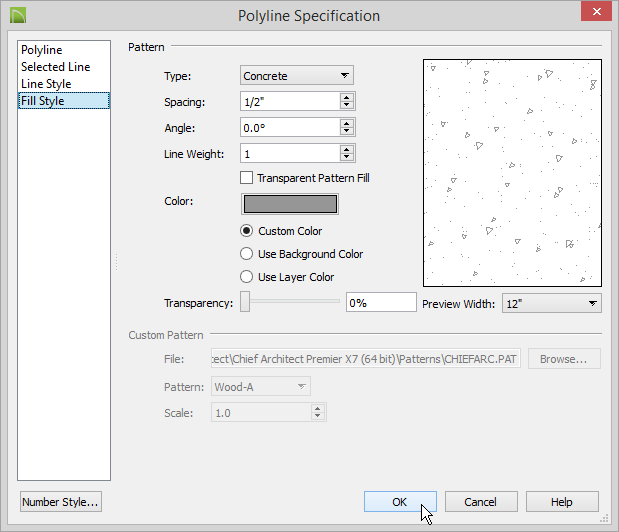Click the Angle input field

290,127
